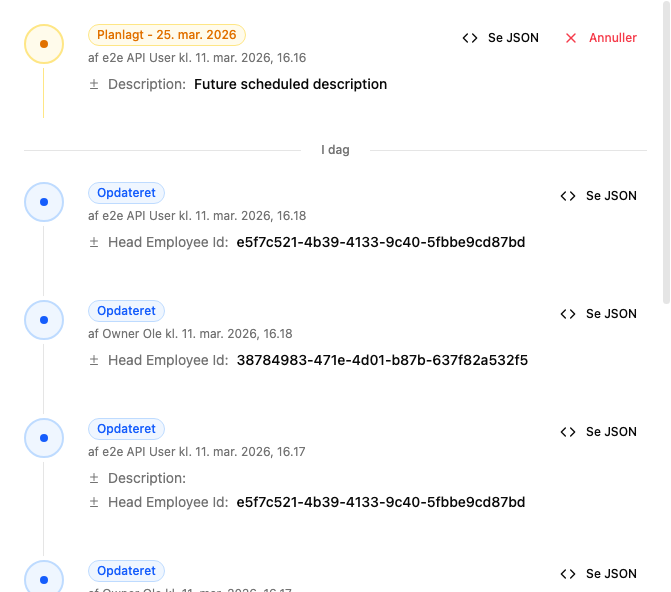Click the plus-minus icon next to Future scheduled description

(94, 85)
